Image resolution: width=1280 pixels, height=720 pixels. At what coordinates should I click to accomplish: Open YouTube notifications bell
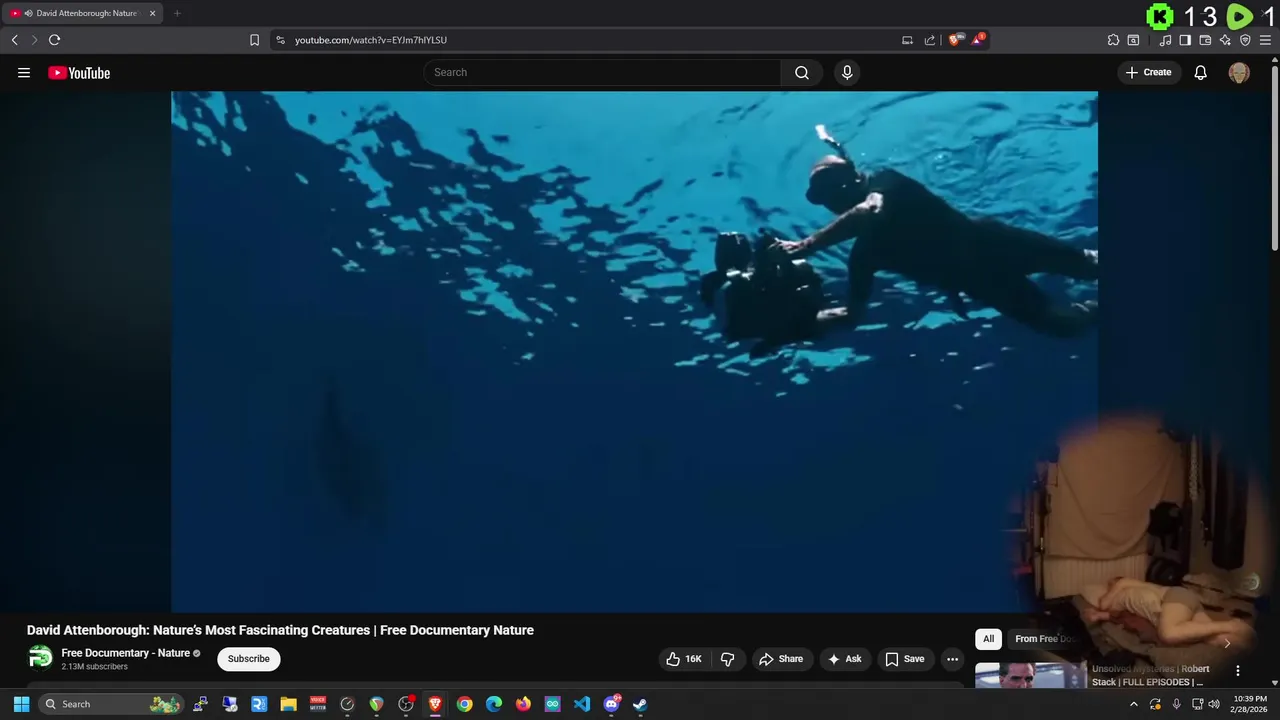pos(1201,73)
